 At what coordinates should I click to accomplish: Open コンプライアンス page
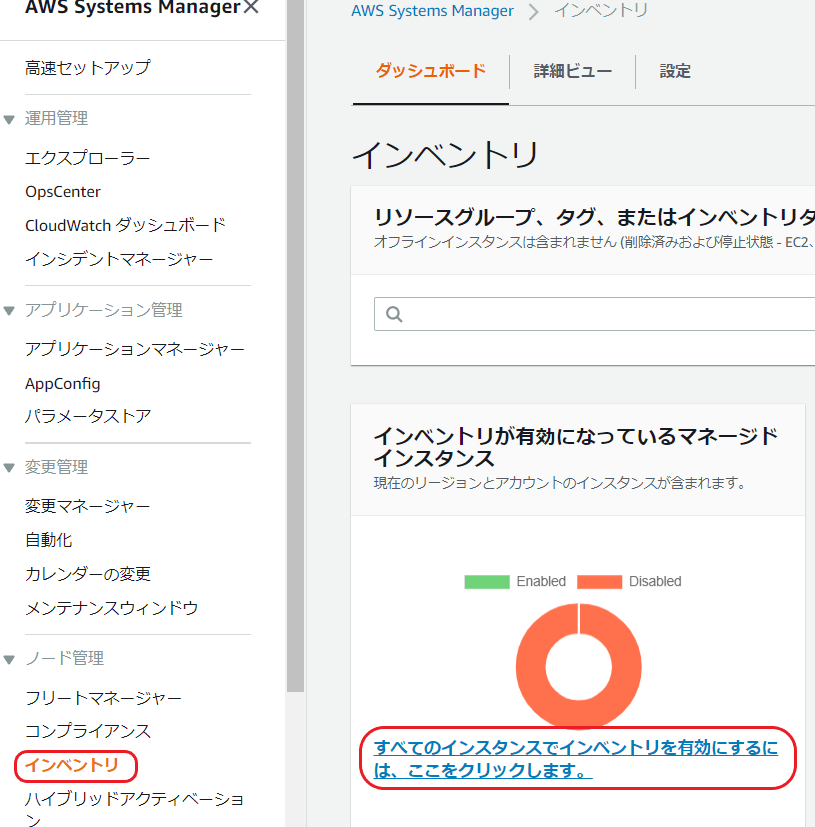pos(88,731)
